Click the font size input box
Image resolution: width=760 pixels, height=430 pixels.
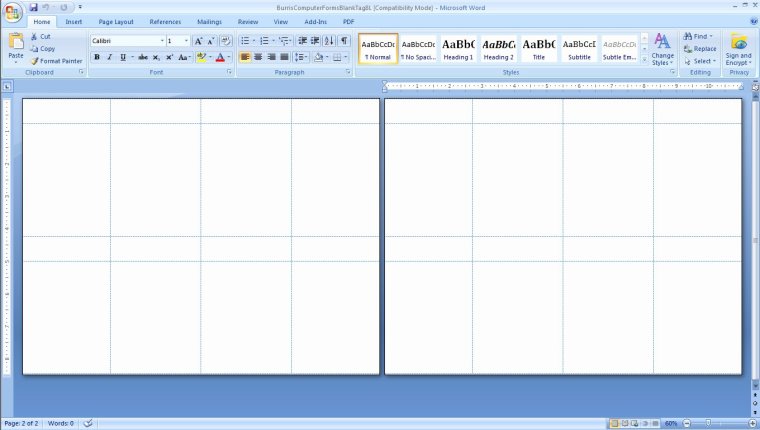174,41
